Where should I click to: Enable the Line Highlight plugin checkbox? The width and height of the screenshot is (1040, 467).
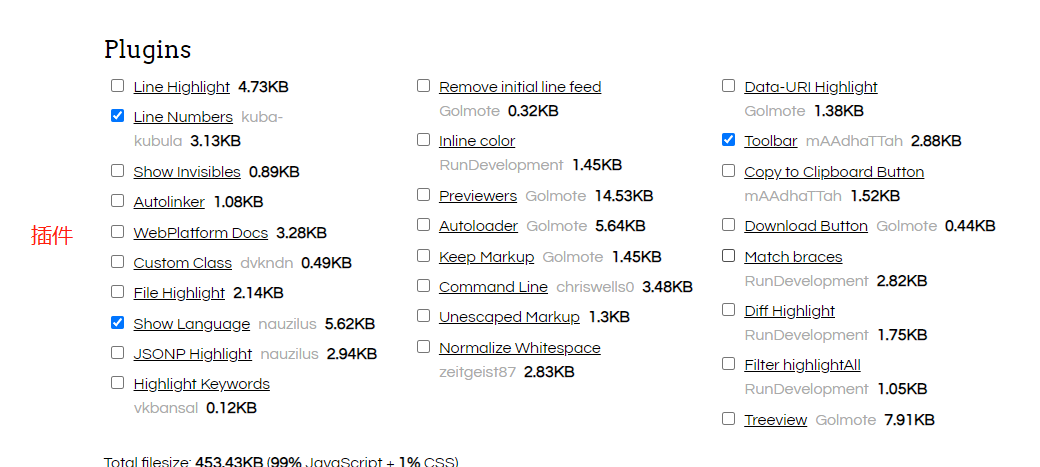pyautogui.click(x=117, y=86)
